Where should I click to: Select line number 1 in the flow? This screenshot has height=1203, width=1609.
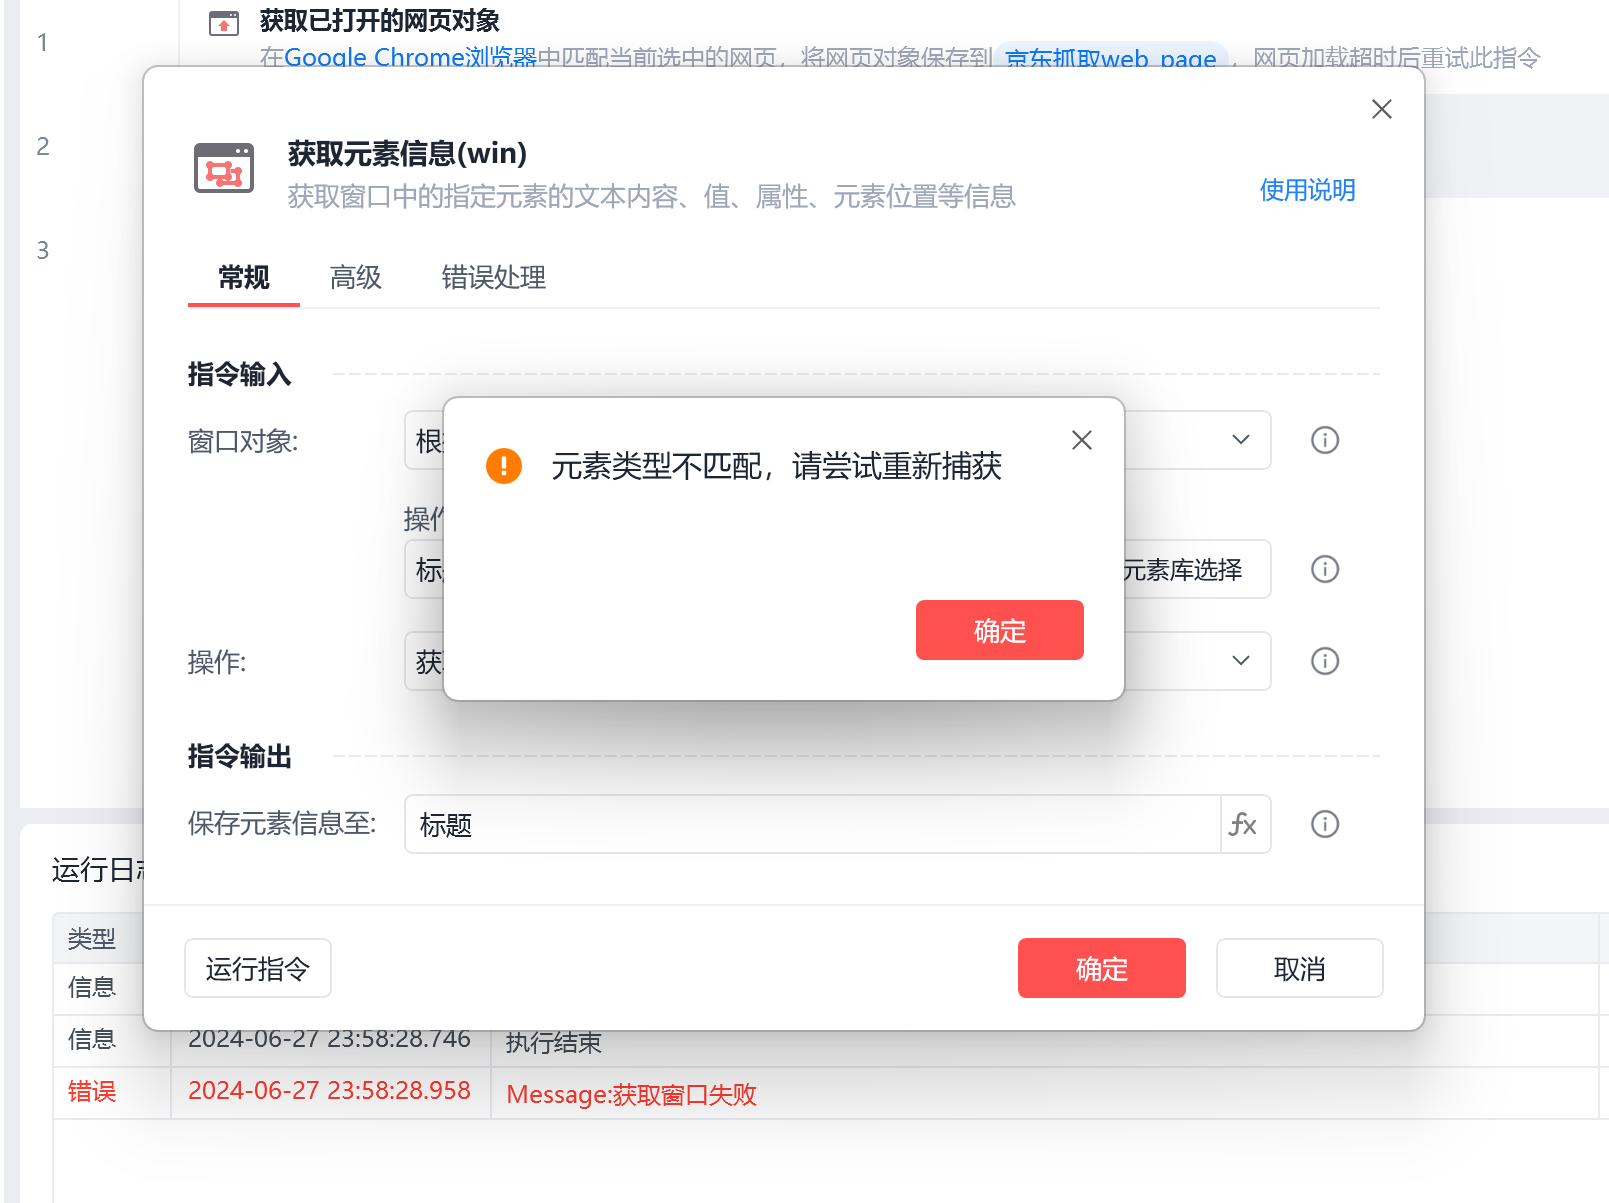click(43, 42)
